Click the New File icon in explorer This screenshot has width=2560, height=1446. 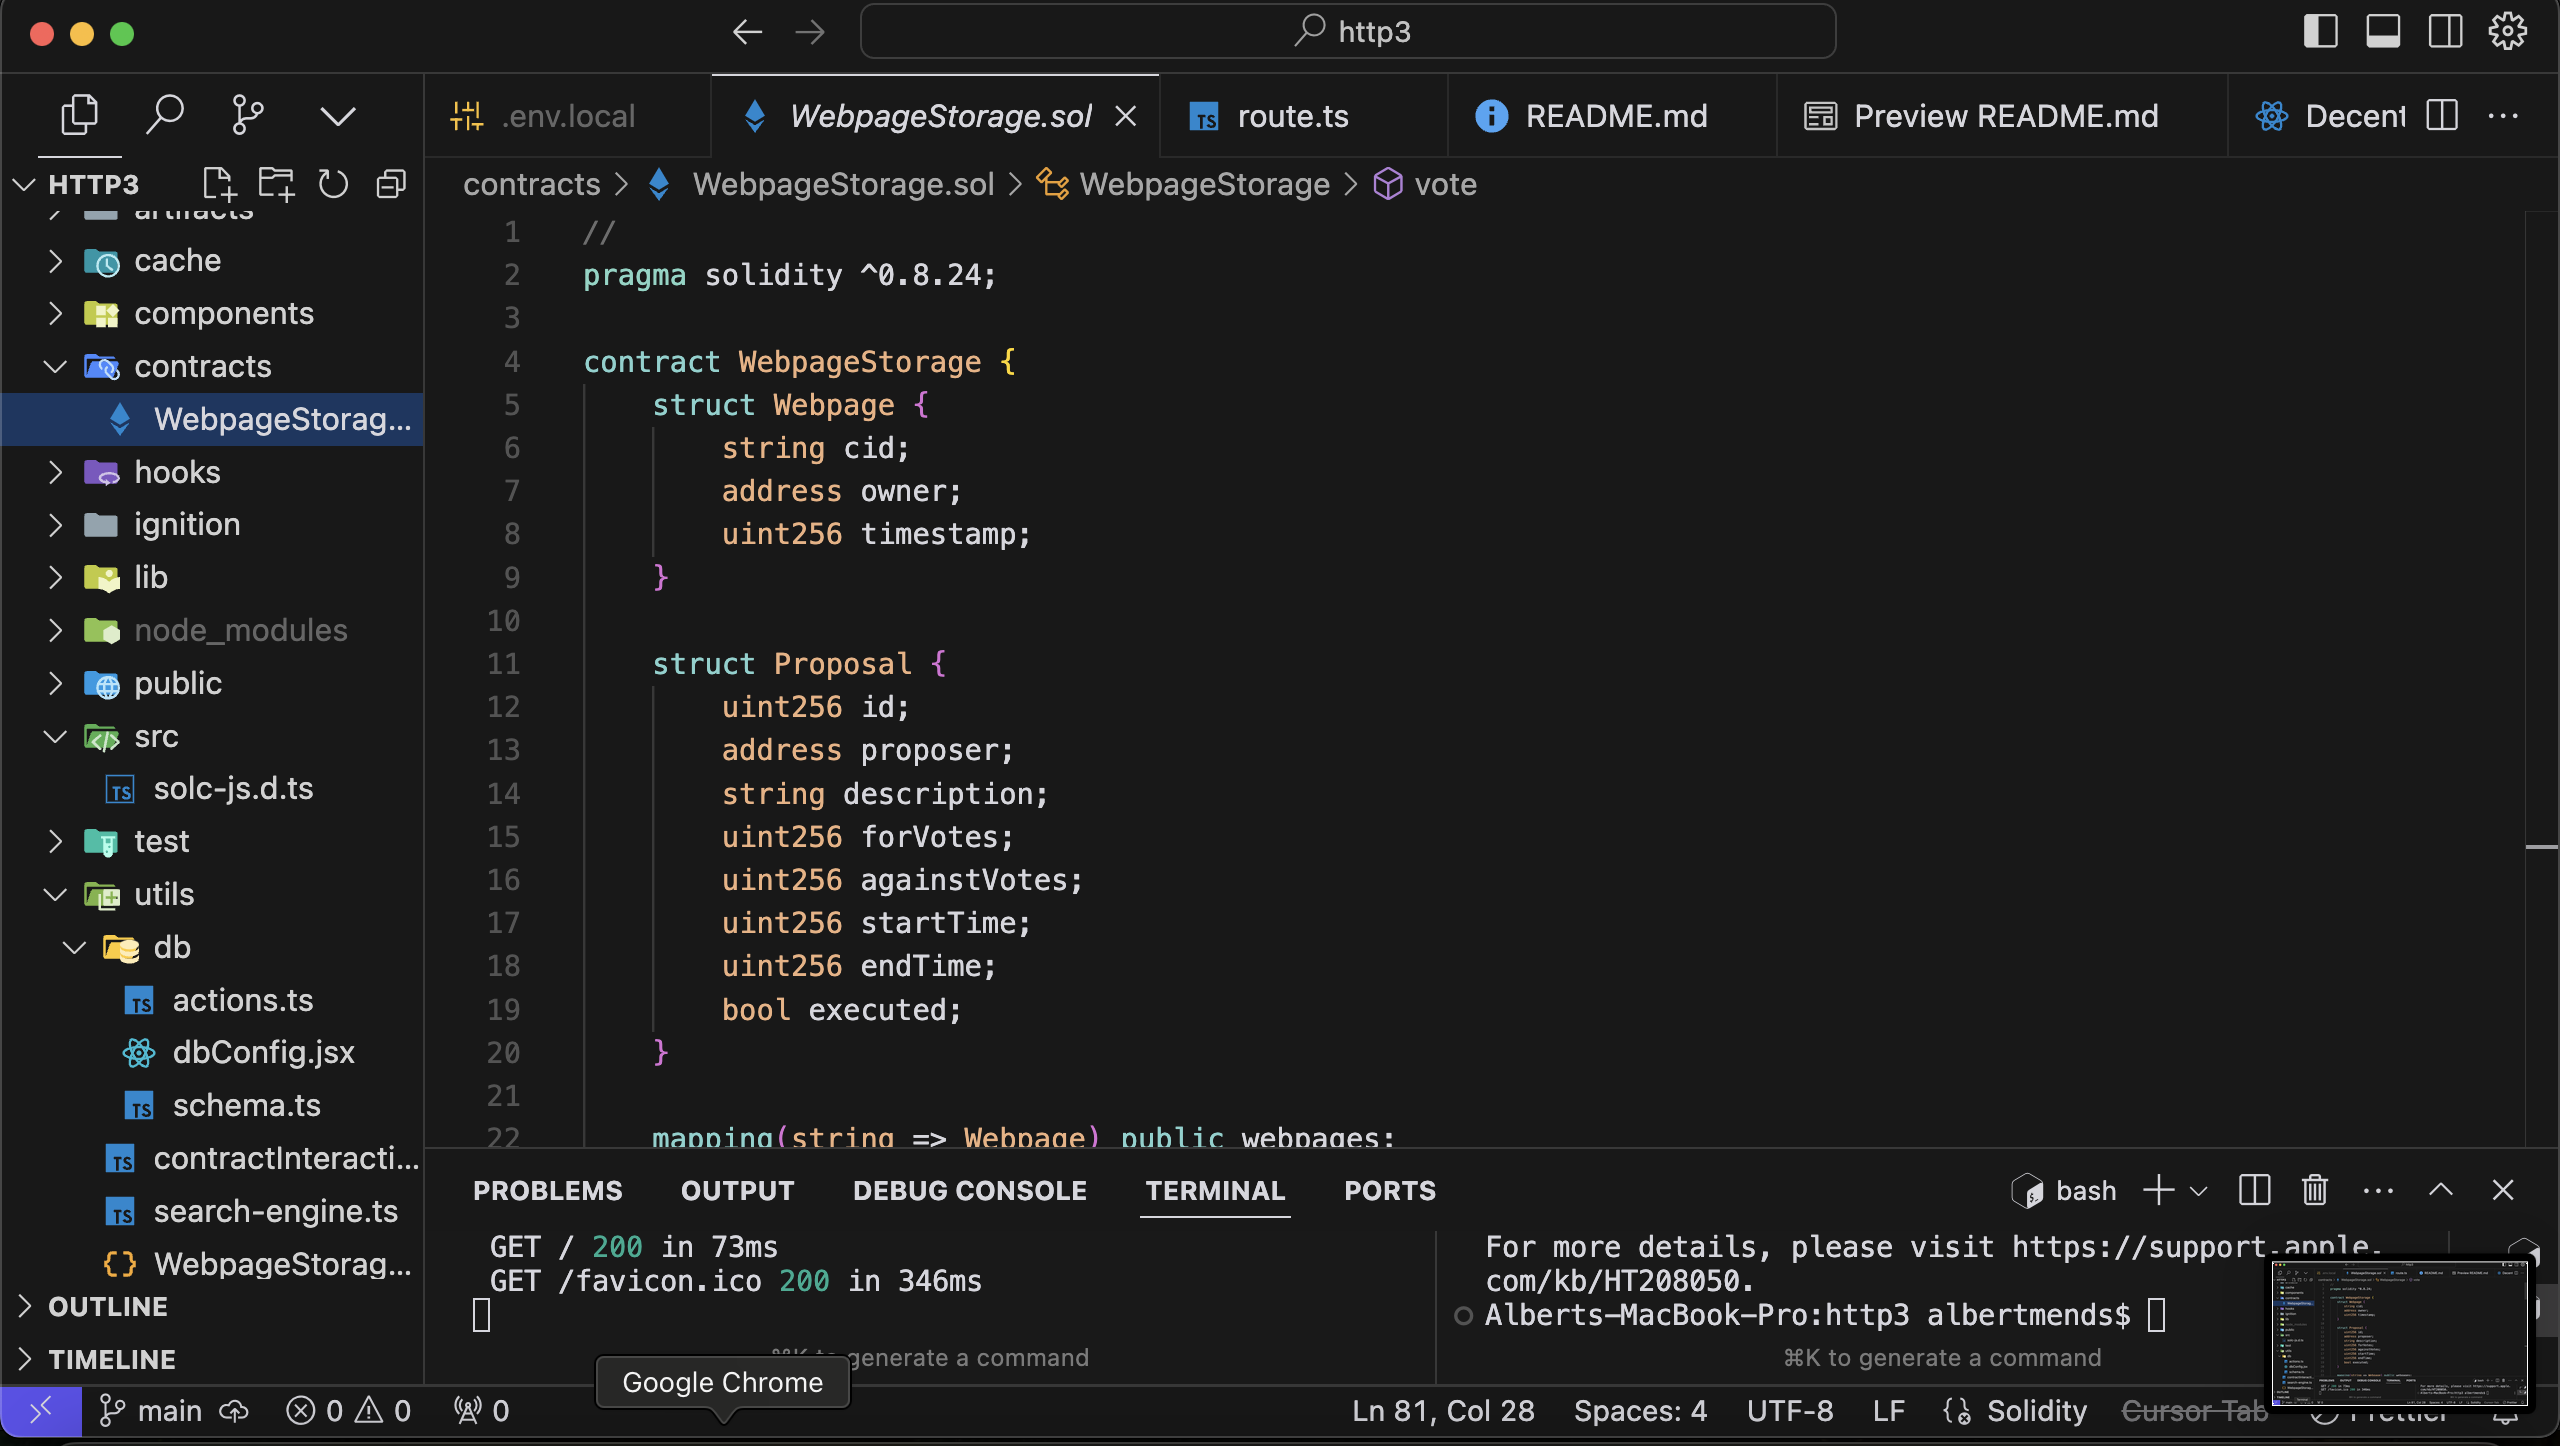pyautogui.click(x=218, y=184)
